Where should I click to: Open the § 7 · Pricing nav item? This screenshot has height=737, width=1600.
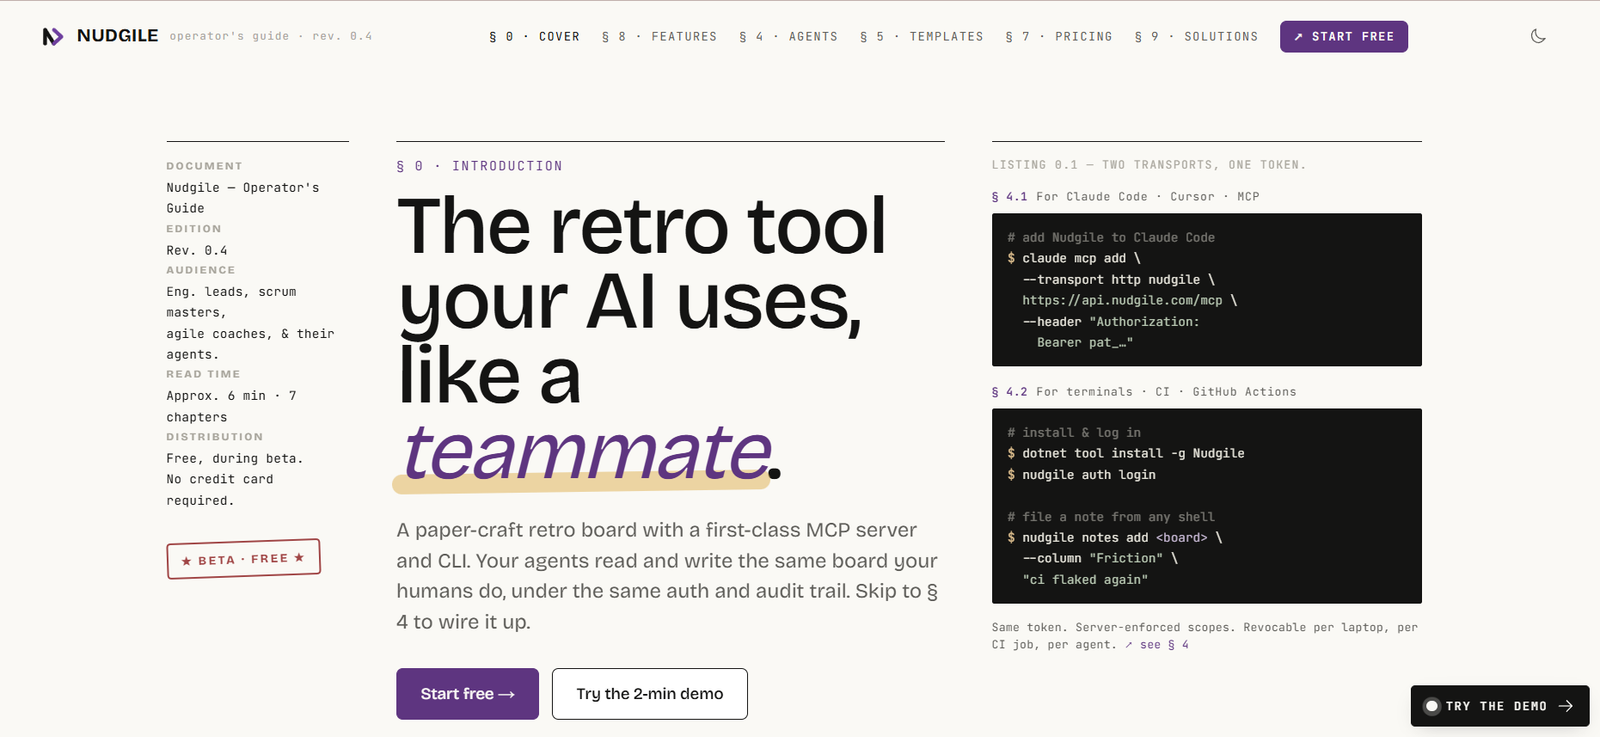pyautogui.click(x=1058, y=36)
